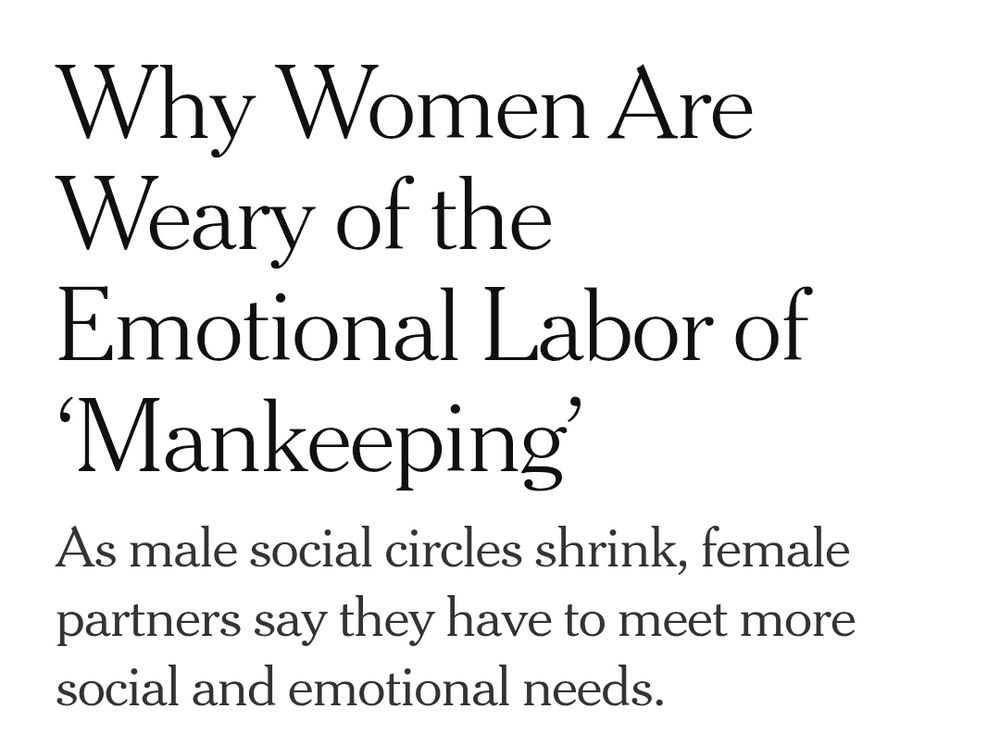Viewport: 1000px width, 746px height.
Task: Click the word 'circles' in the subheading
Action: tap(455, 548)
